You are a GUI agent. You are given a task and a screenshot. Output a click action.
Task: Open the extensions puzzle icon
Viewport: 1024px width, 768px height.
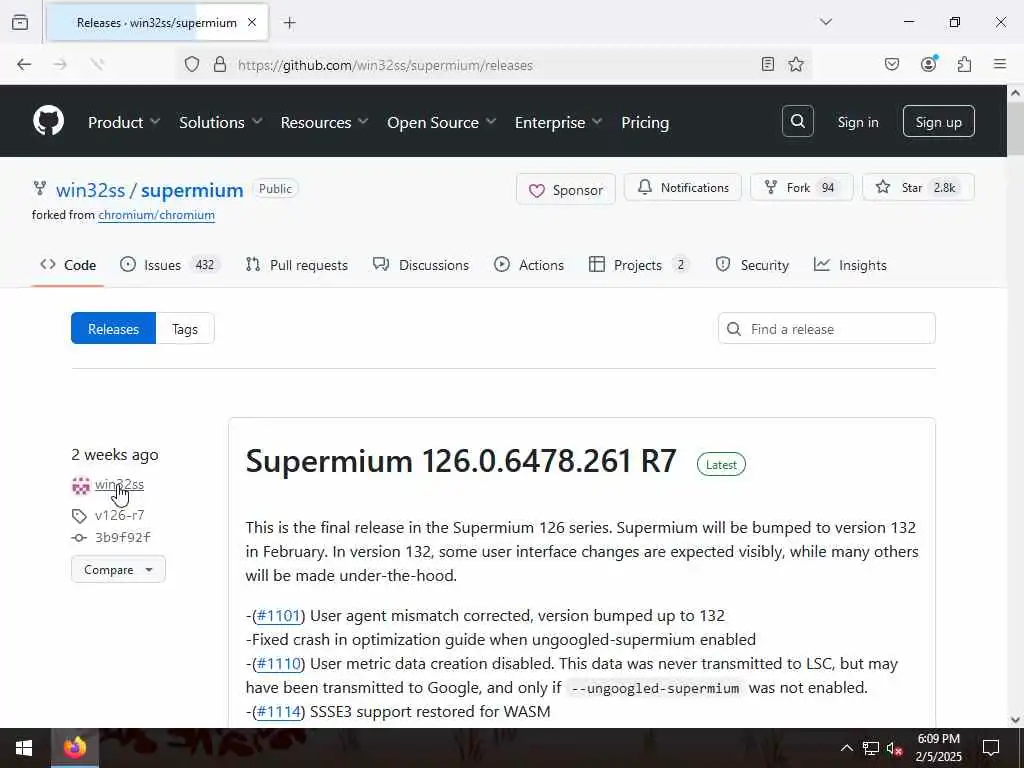pos(964,64)
